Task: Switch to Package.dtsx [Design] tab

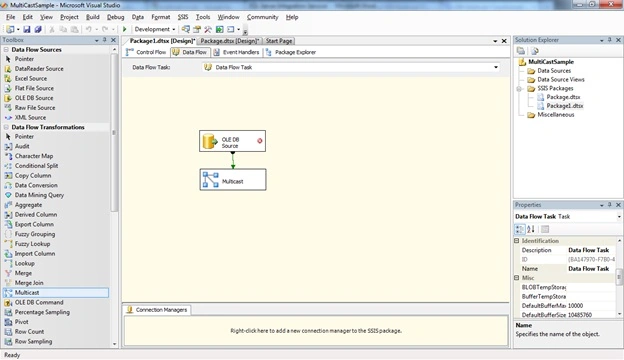Action: tap(230, 41)
